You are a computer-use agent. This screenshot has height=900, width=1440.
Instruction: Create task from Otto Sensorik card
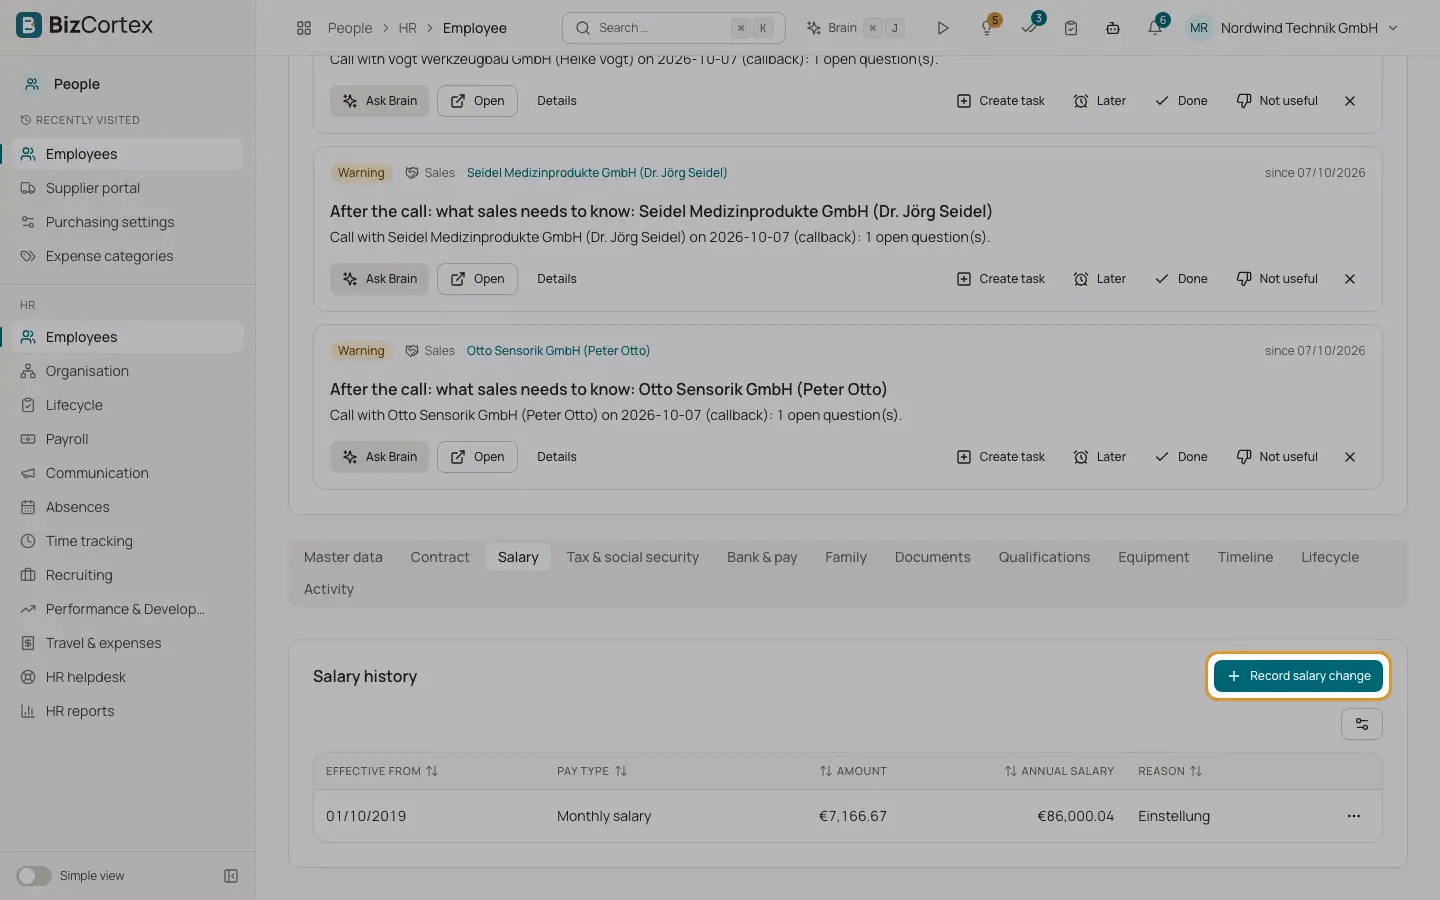(x=1001, y=457)
